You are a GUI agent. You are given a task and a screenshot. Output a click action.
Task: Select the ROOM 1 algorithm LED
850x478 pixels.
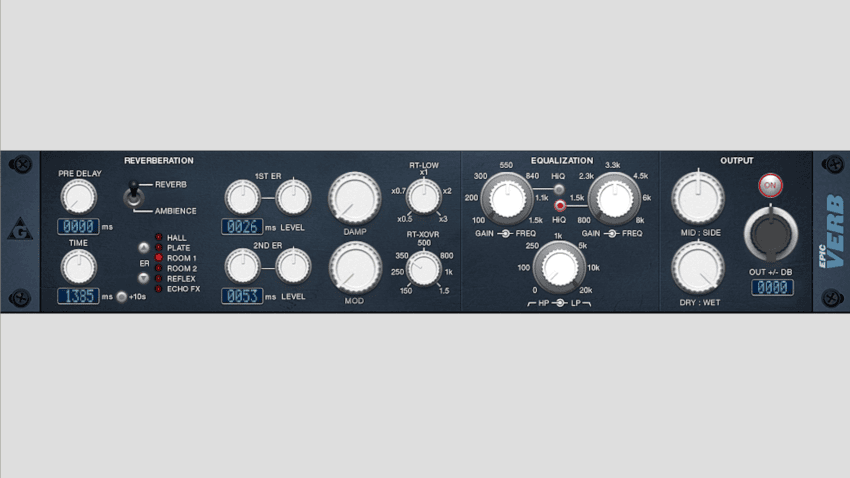click(159, 258)
